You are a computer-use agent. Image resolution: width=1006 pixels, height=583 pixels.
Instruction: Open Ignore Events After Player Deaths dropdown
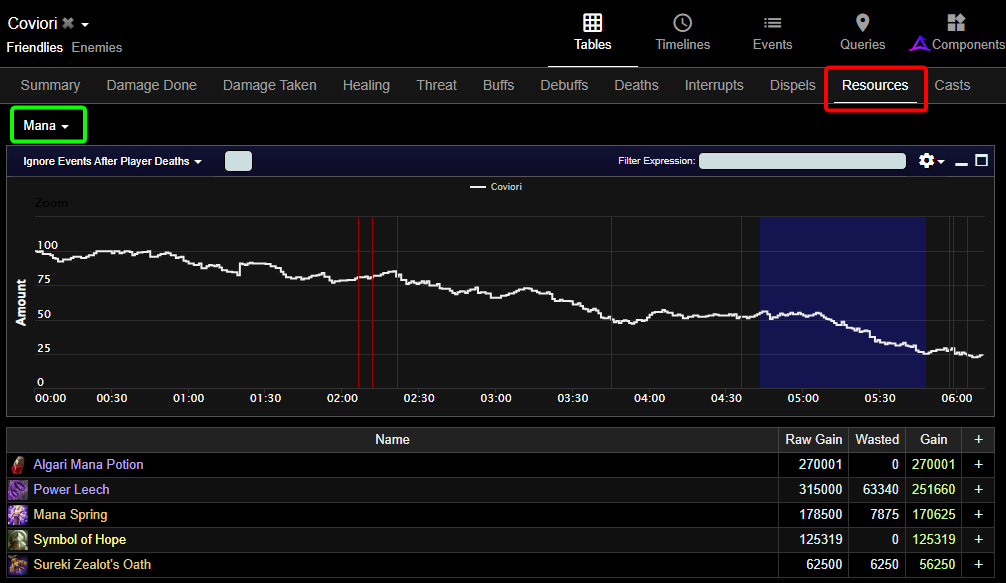click(x=112, y=161)
